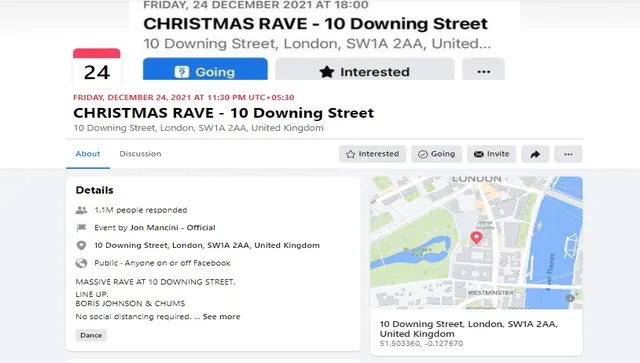The width and height of the screenshot is (640, 363).
Task: Click the location pin icon in Details
Action: (x=81, y=245)
